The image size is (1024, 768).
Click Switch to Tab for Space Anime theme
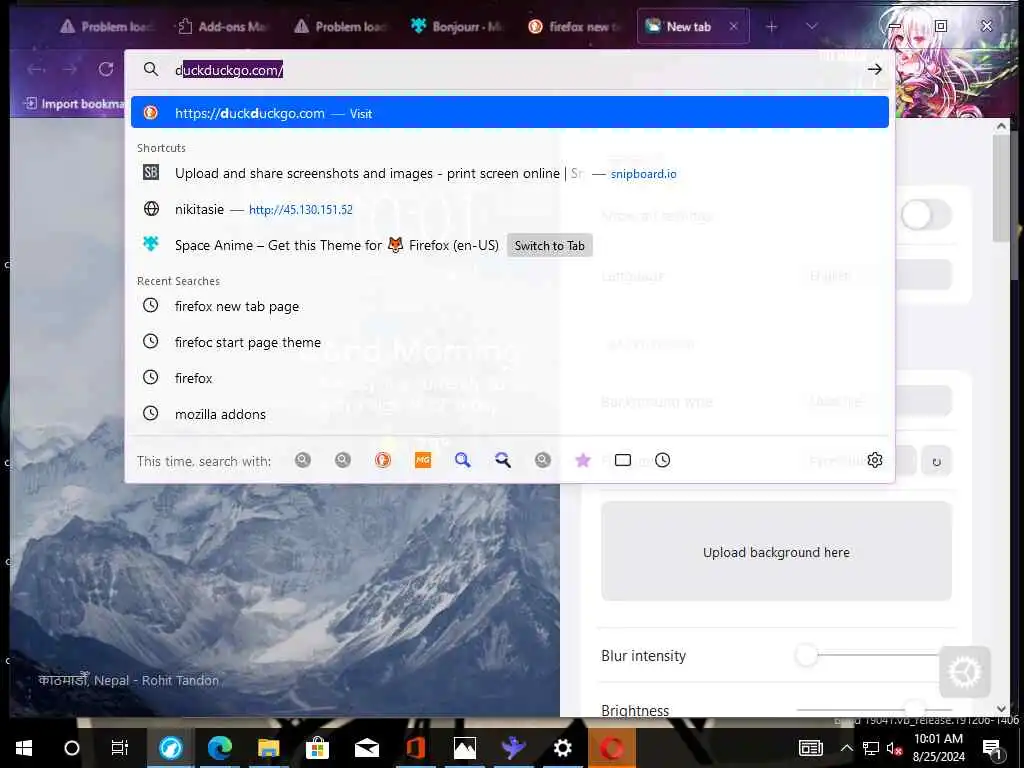tap(549, 246)
